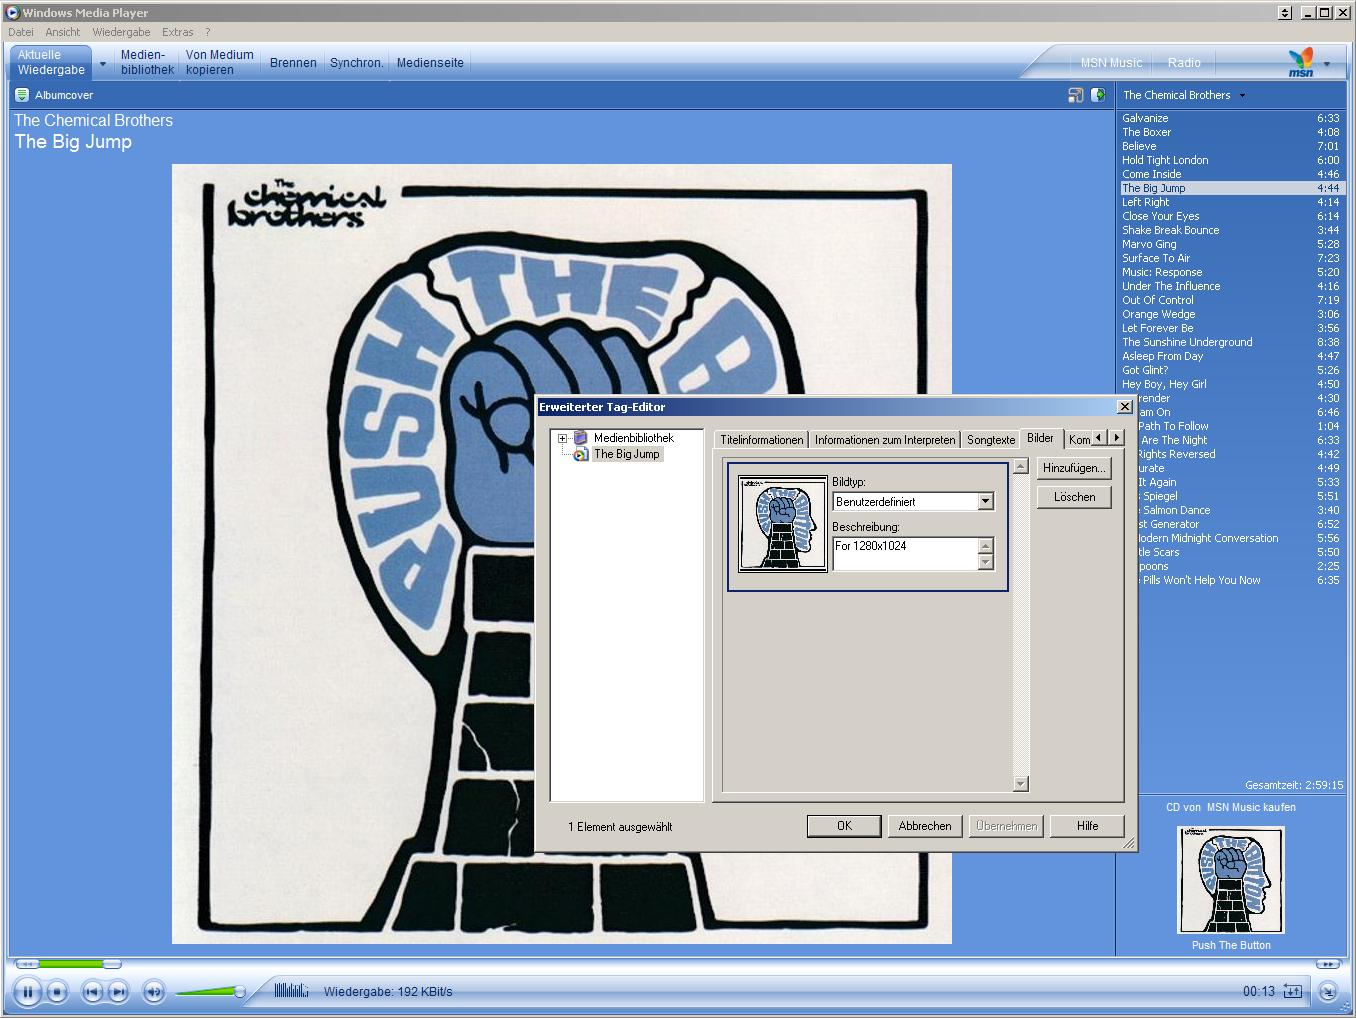Viewport: 1356px width, 1018px height.
Task: Select the cover thumbnail in the Bilder tab
Action: (x=783, y=523)
